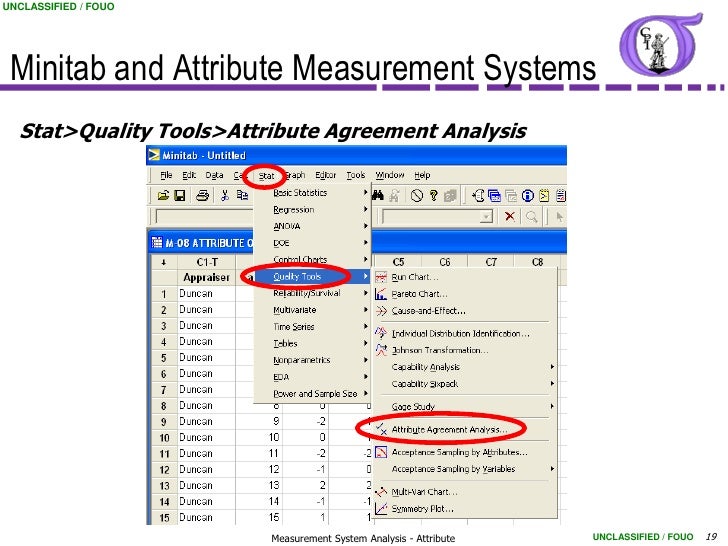Click the Cause-and-Effect fishbone icon
This screenshot has width=728, height=546.
[381, 311]
